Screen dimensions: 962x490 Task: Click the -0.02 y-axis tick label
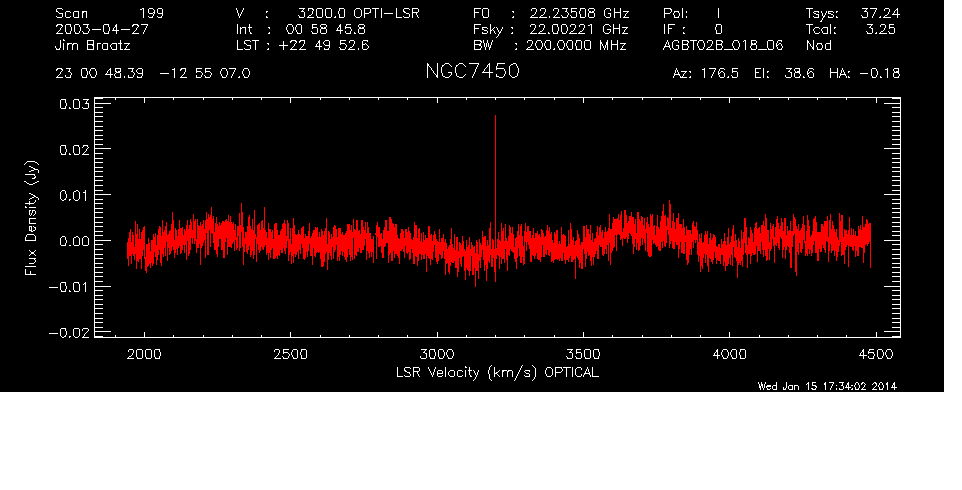tap(69, 332)
